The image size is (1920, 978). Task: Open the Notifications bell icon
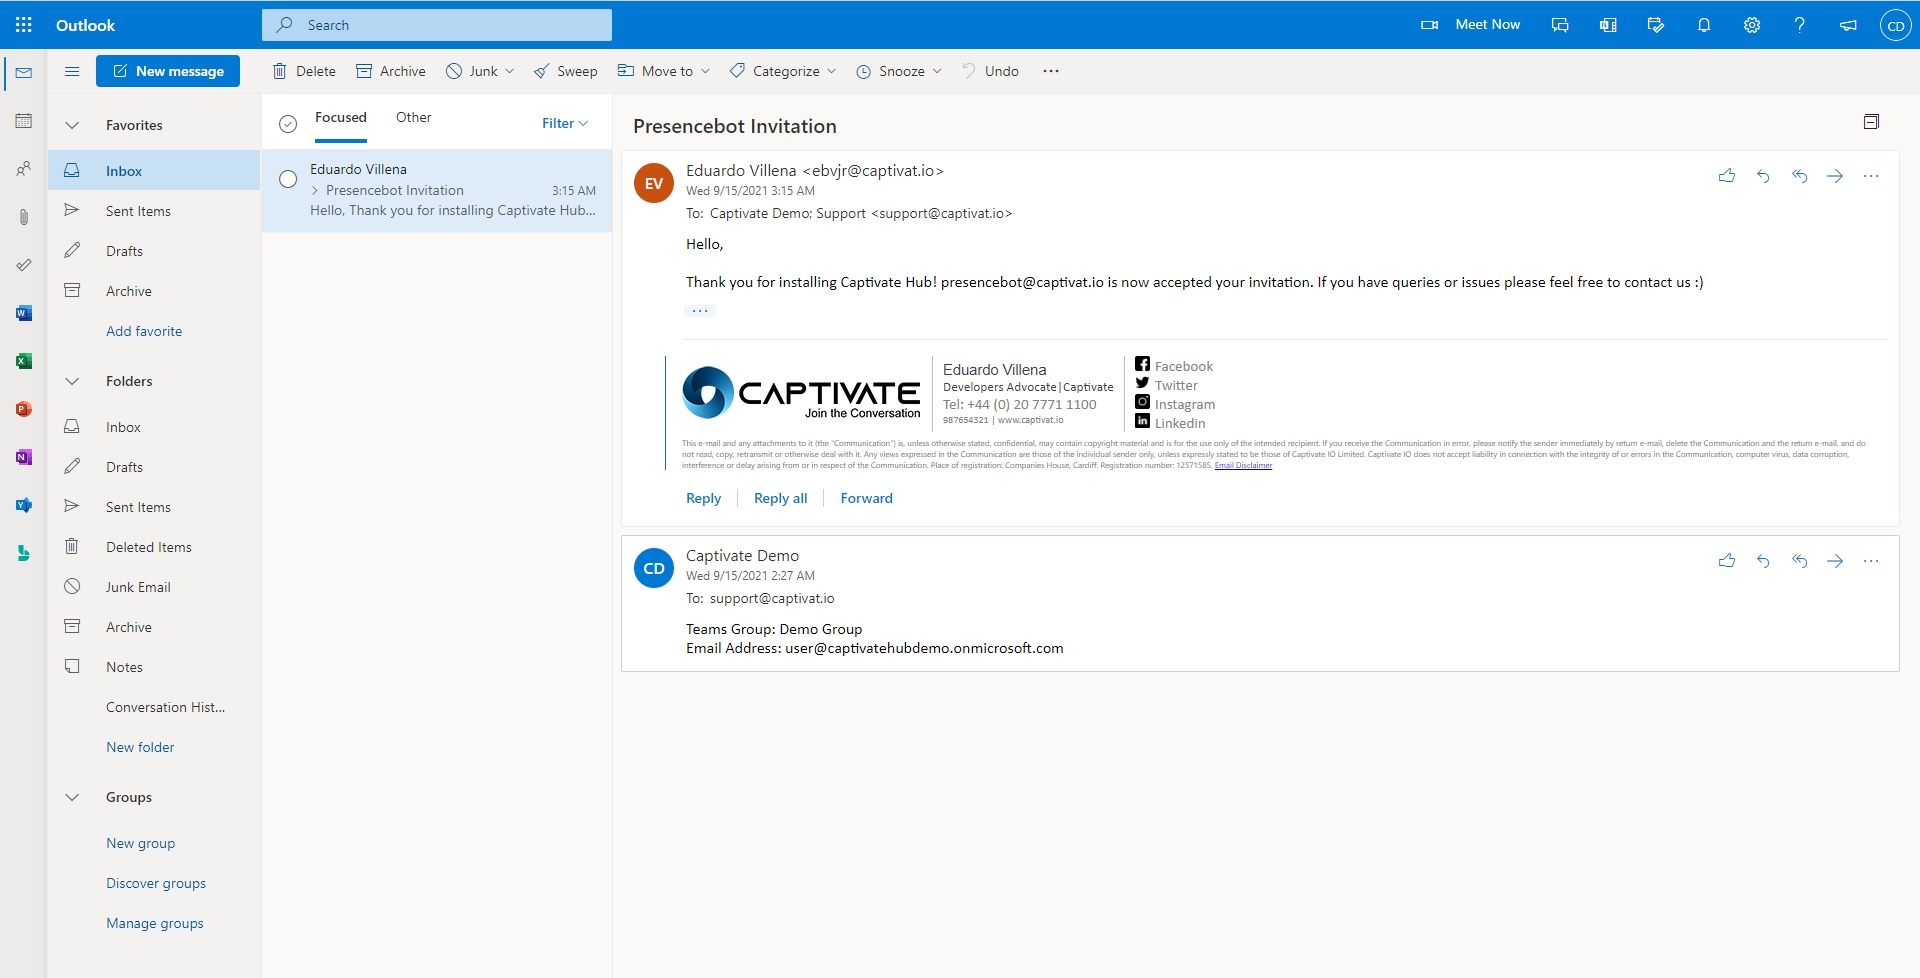point(1704,25)
